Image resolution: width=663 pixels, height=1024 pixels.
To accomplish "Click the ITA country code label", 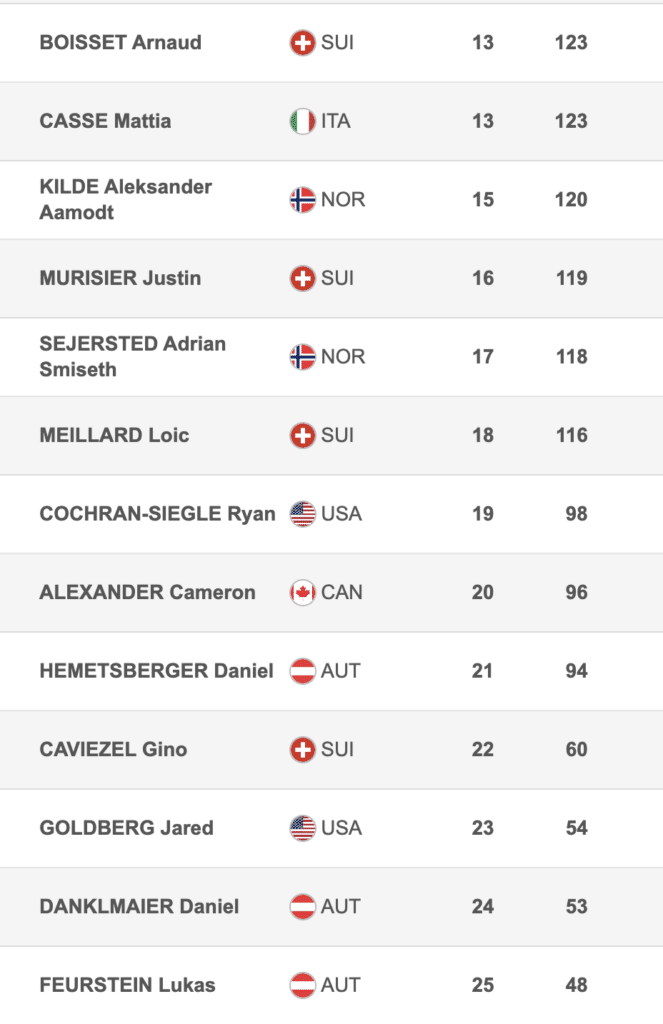I will (x=337, y=121).
